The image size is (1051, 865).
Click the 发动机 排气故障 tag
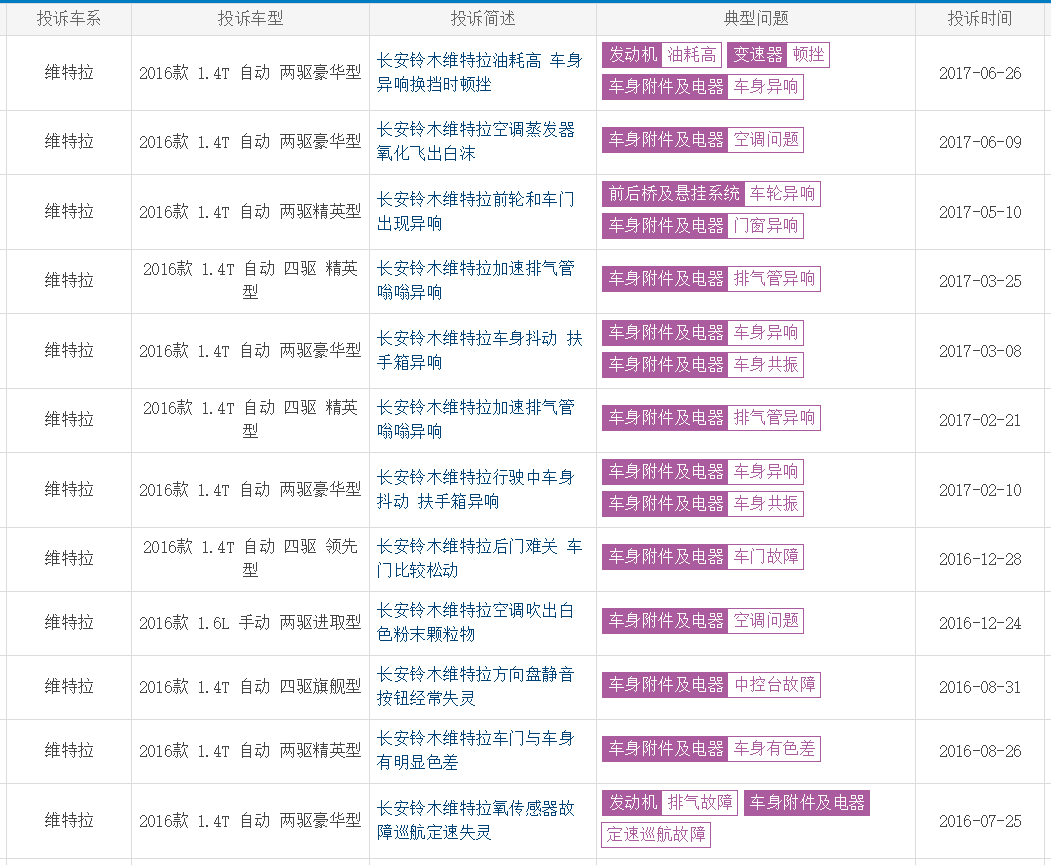(670, 803)
